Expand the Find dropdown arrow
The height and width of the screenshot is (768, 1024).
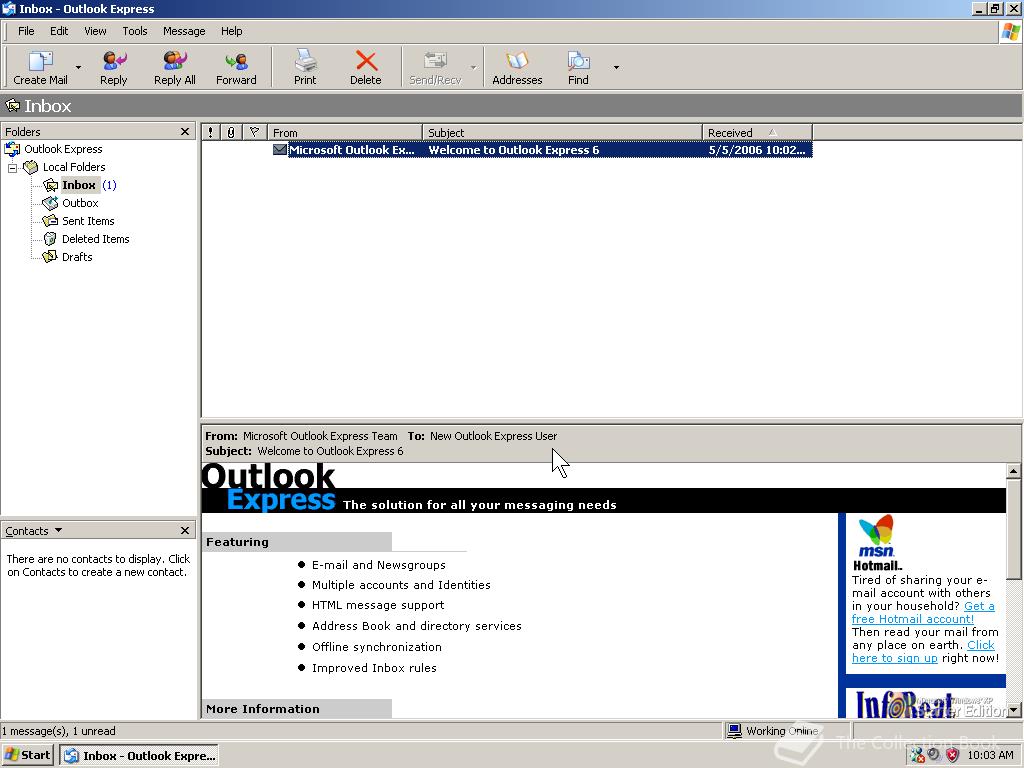tap(616, 67)
